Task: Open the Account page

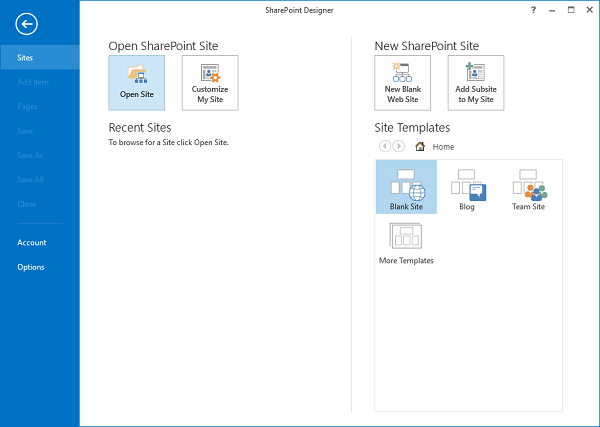Action: [31, 243]
